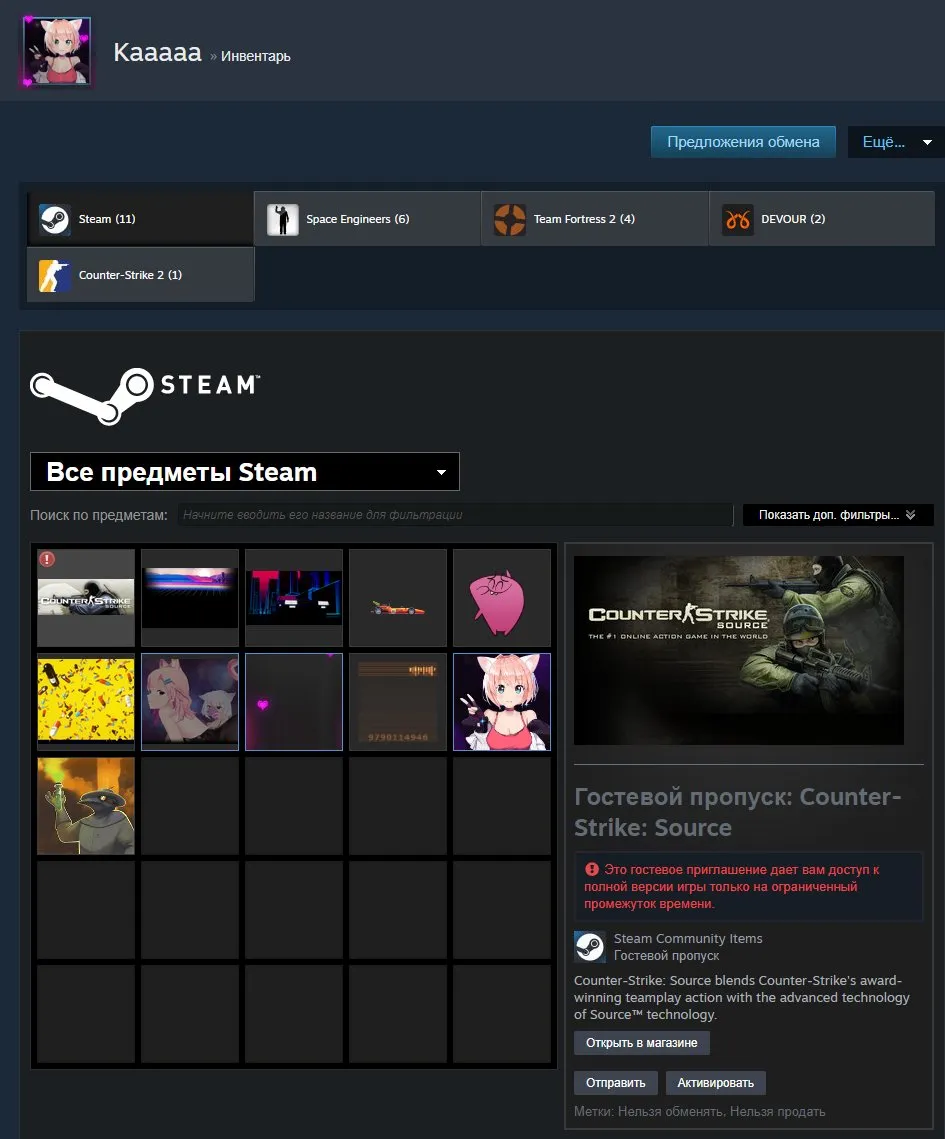Click the DEVOUR game icon
The width and height of the screenshot is (945, 1139).
point(738,219)
